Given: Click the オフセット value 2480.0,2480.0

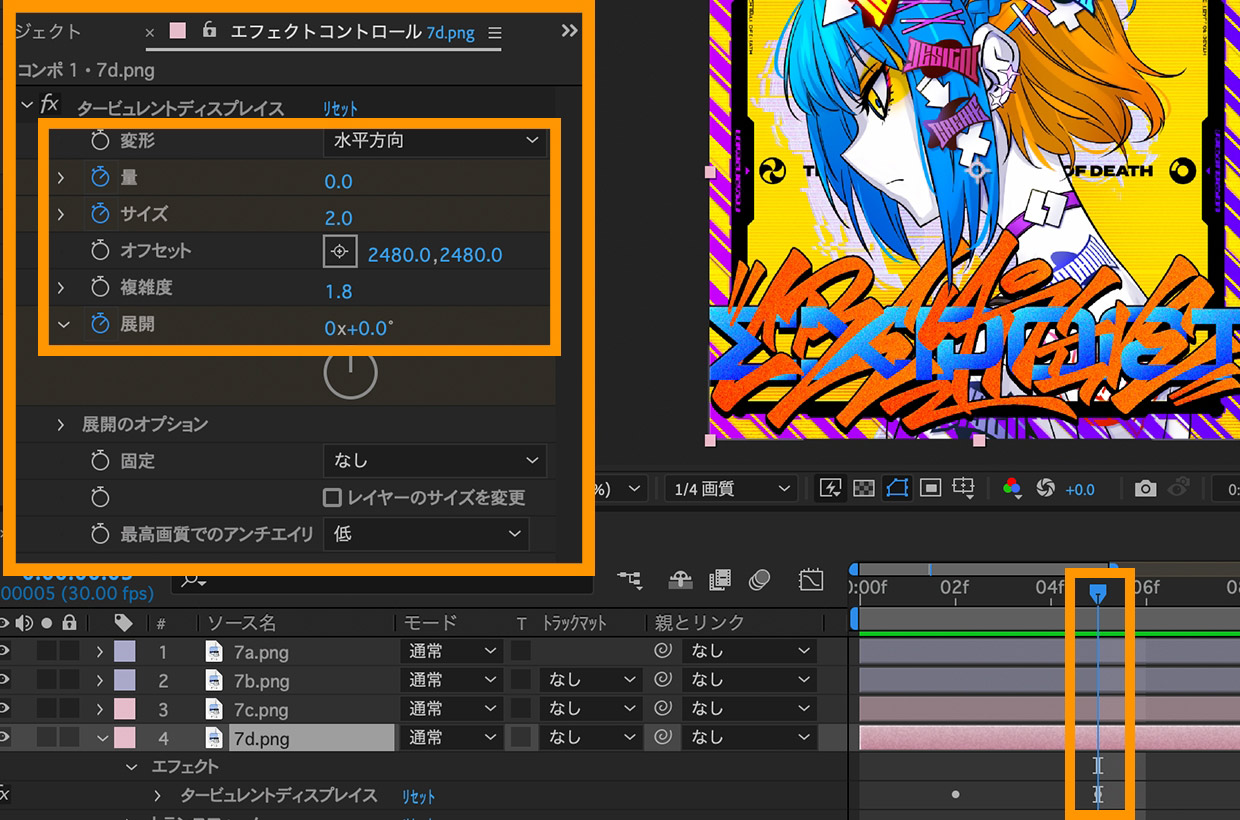Looking at the screenshot, I should point(435,254).
